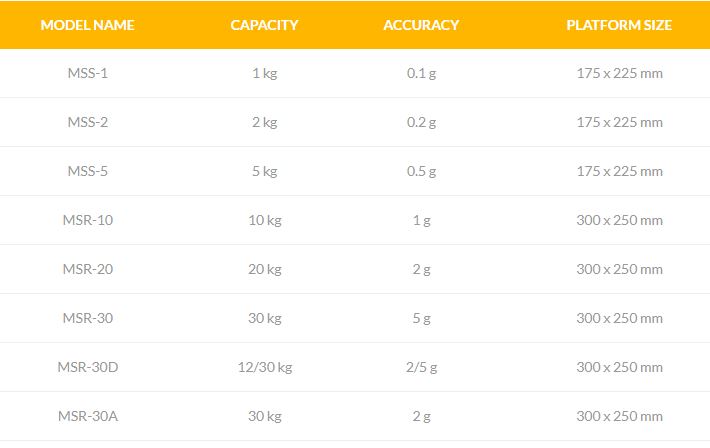710x448 pixels.
Task: Select the MSS-1 model name cell
Action: coord(87,73)
